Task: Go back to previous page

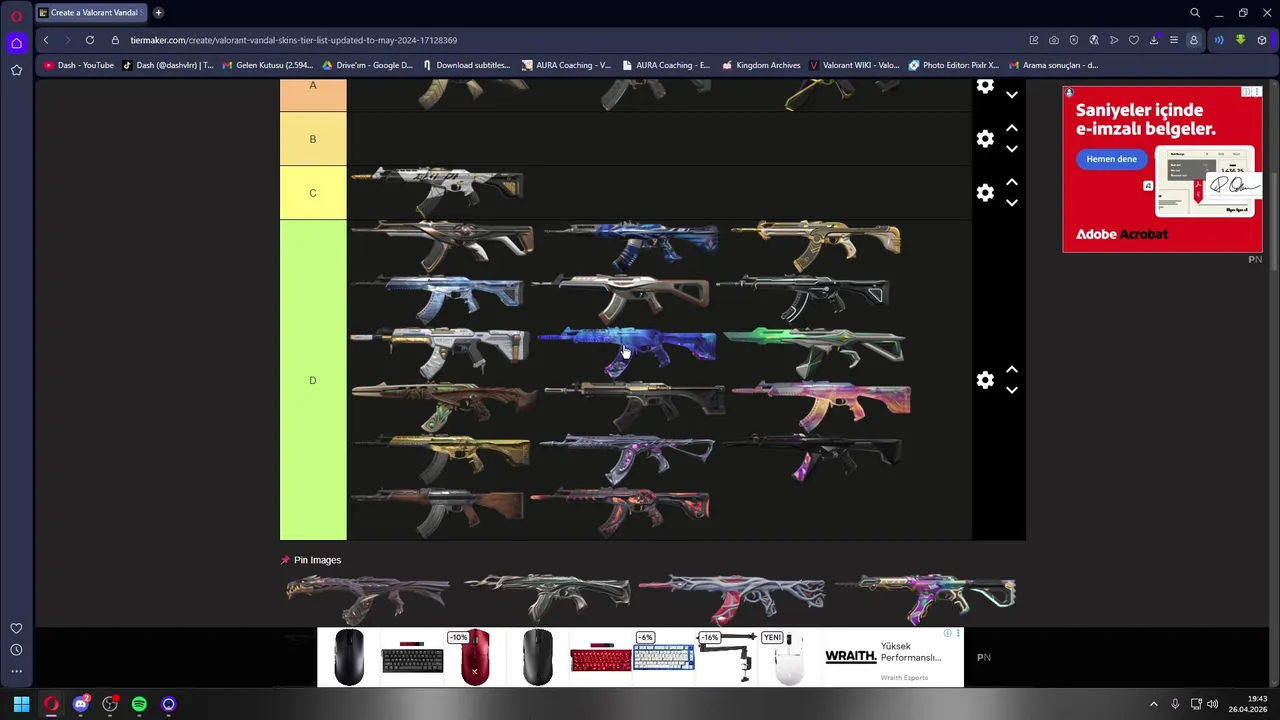Action: coord(46,40)
